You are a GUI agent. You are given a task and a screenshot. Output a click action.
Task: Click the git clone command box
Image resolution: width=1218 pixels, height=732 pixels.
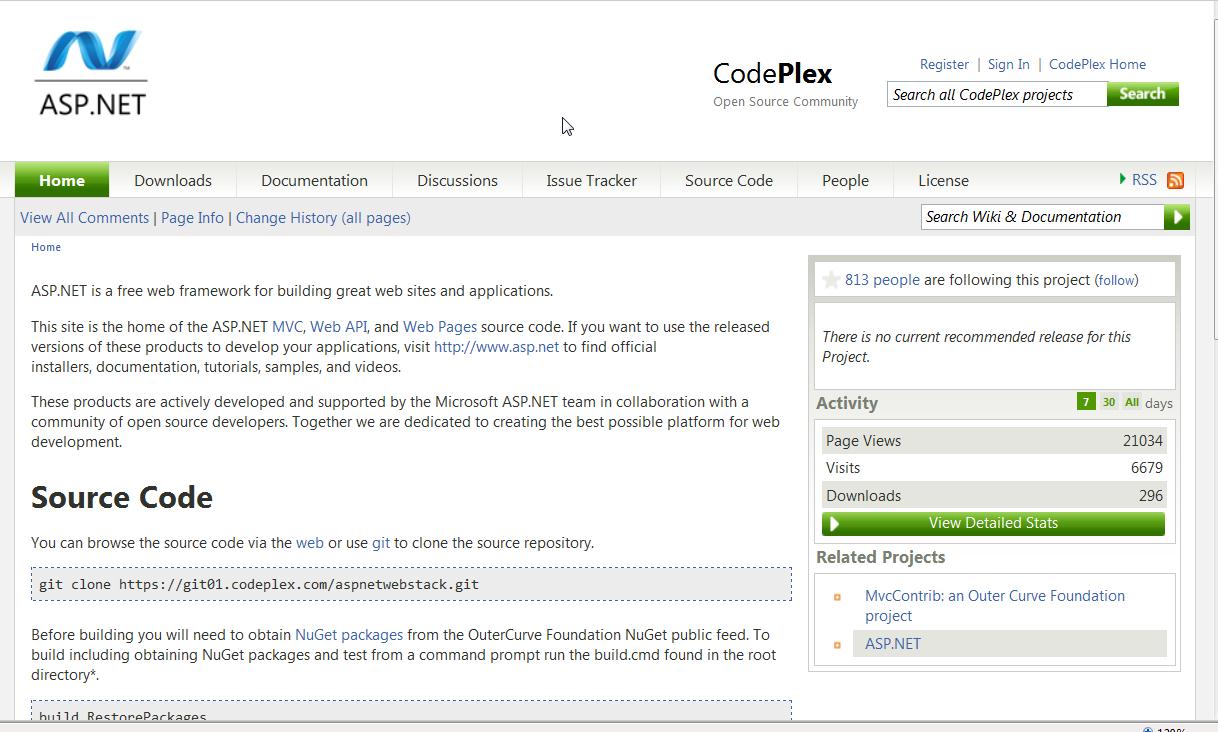pos(411,584)
